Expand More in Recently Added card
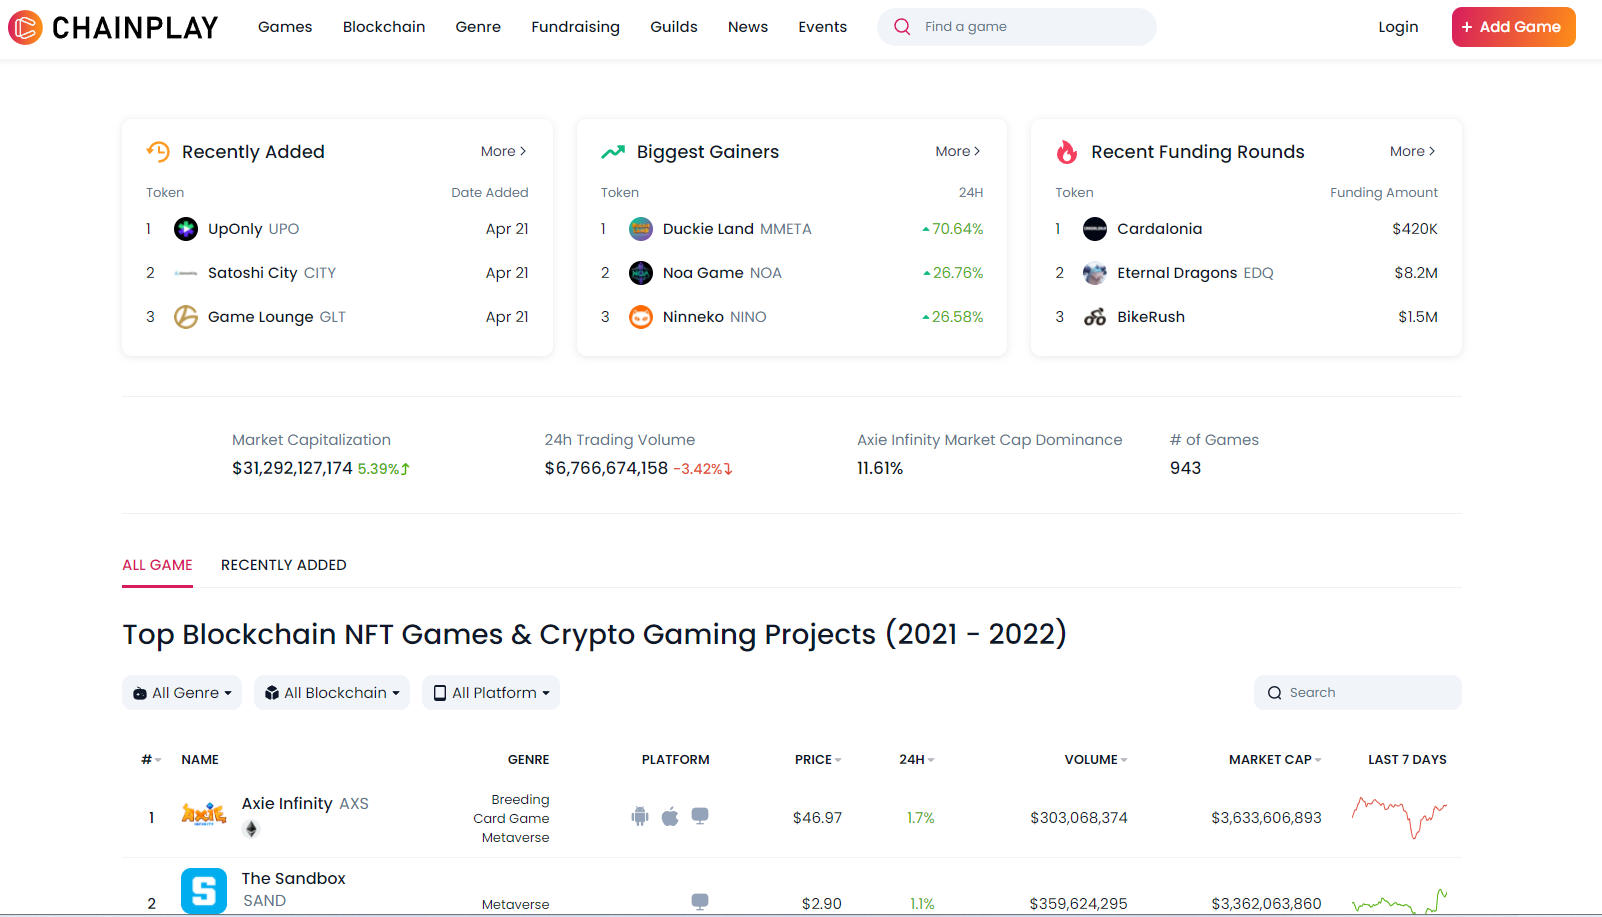 [x=503, y=151]
